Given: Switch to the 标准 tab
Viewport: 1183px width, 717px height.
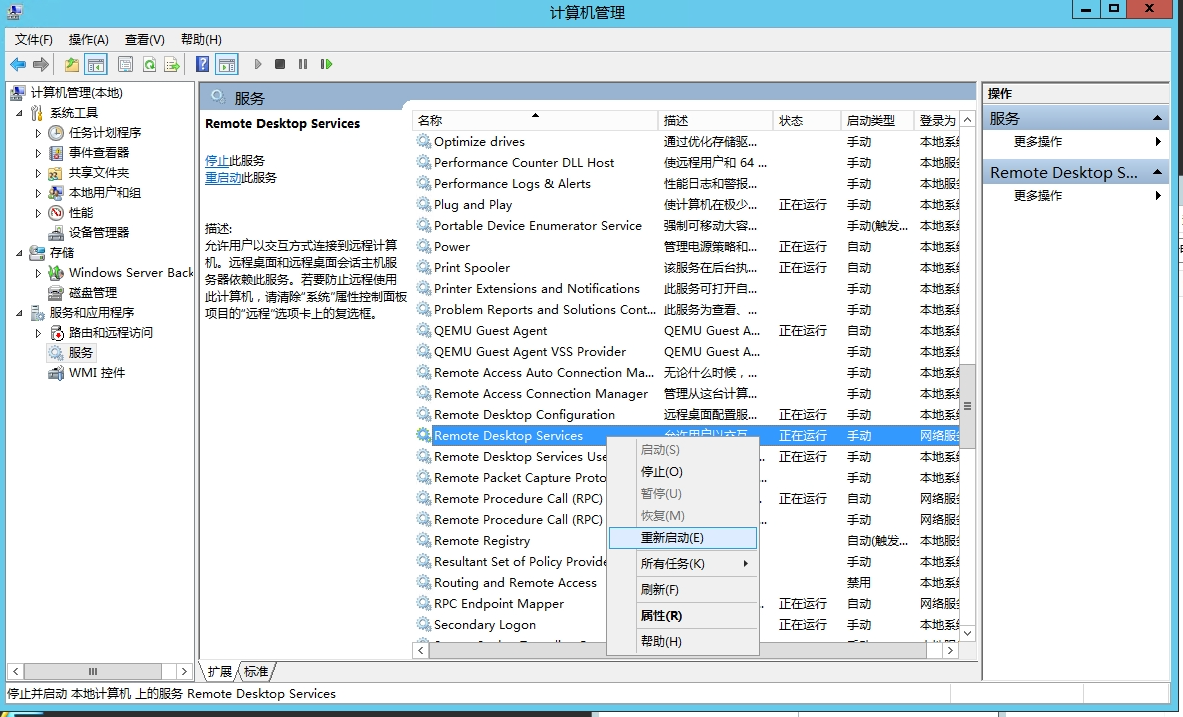Looking at the screenshot, I should point(256,672).
